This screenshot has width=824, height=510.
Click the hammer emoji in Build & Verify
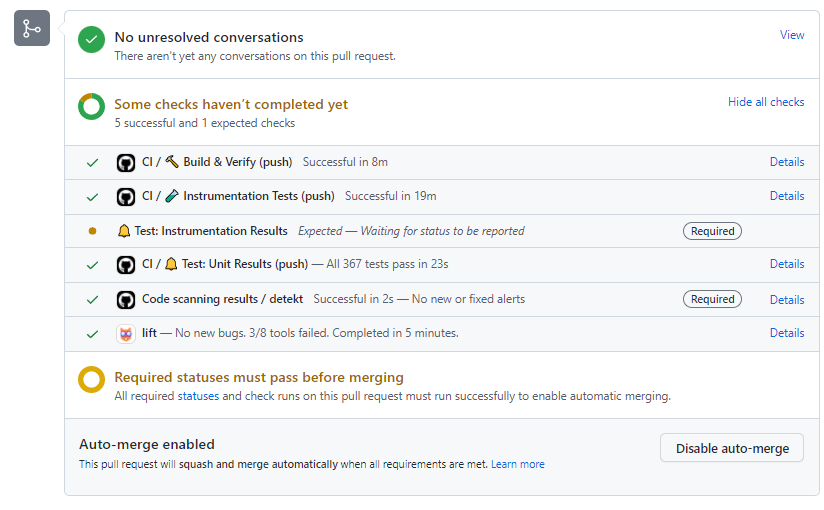pyautogui.click(x=172, y=161)
